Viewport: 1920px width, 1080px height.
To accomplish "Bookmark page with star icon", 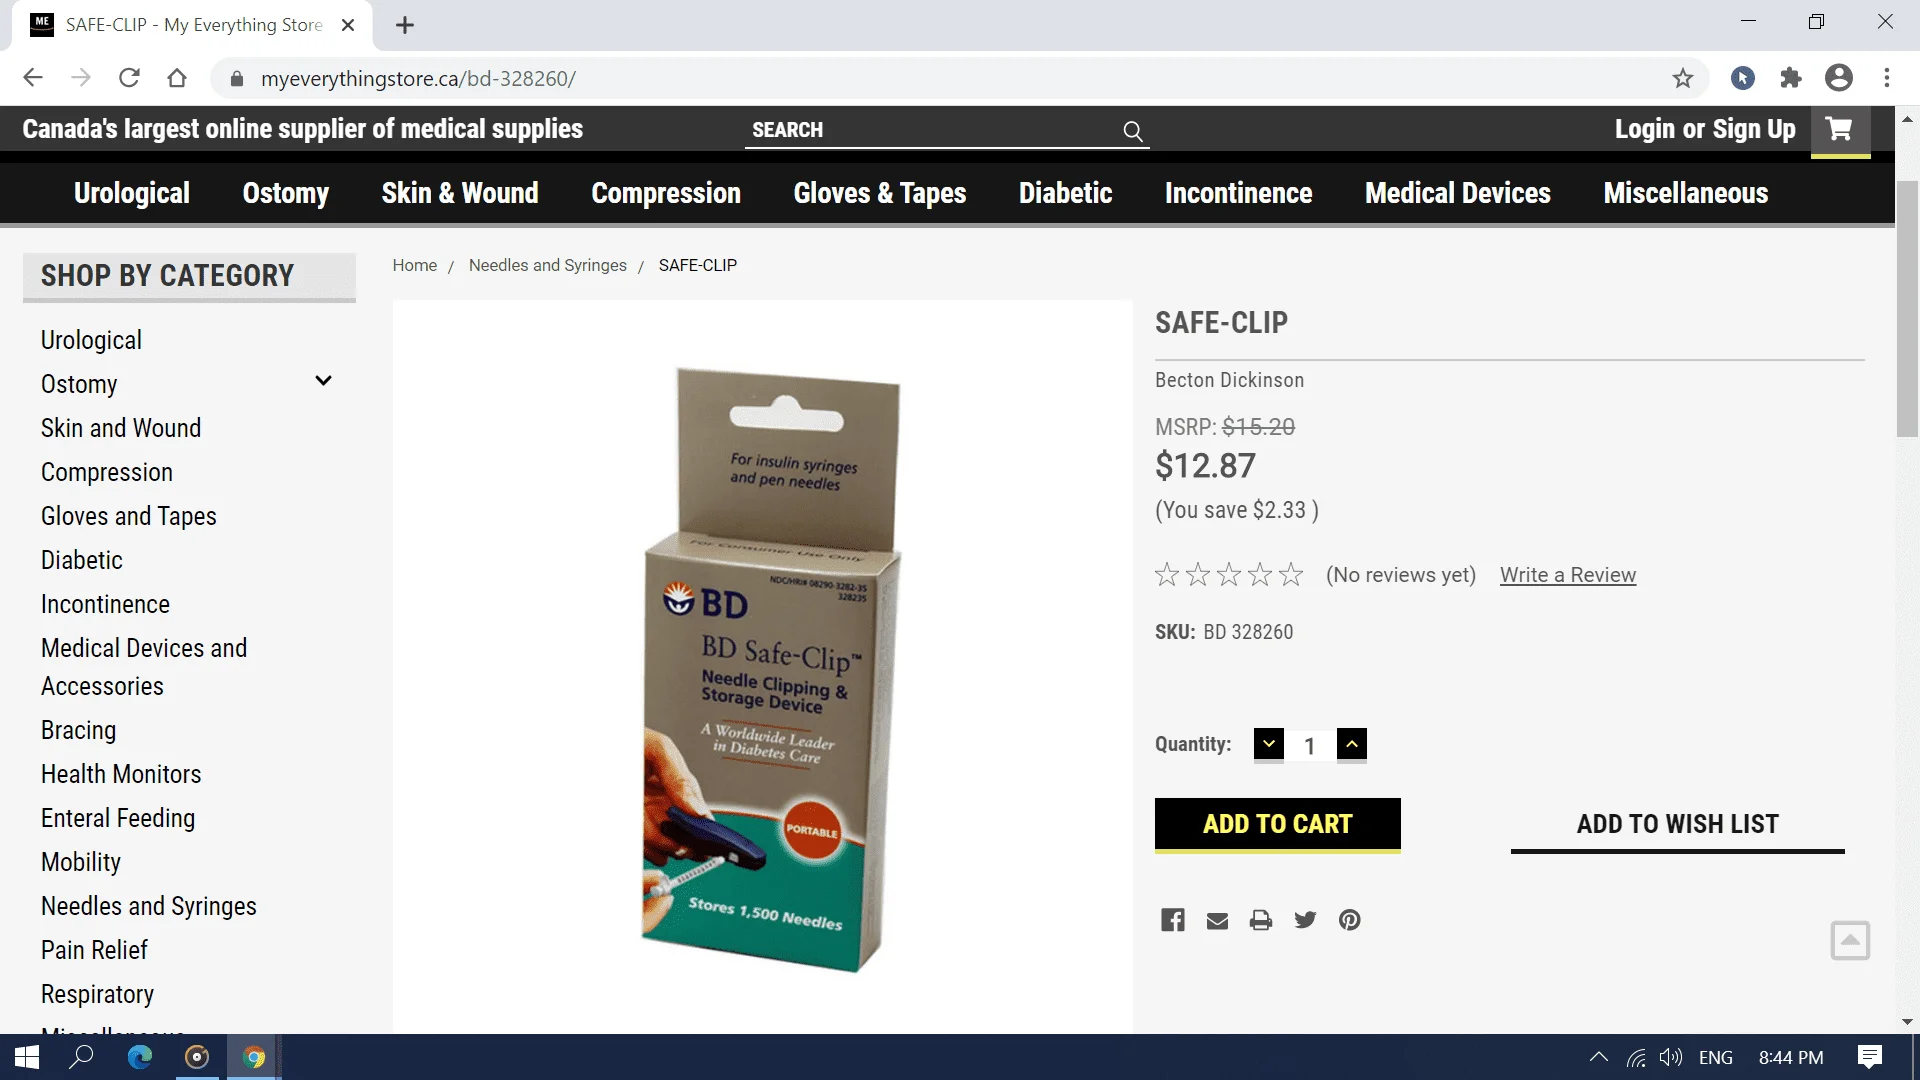I will click(x=1683, y=78).
